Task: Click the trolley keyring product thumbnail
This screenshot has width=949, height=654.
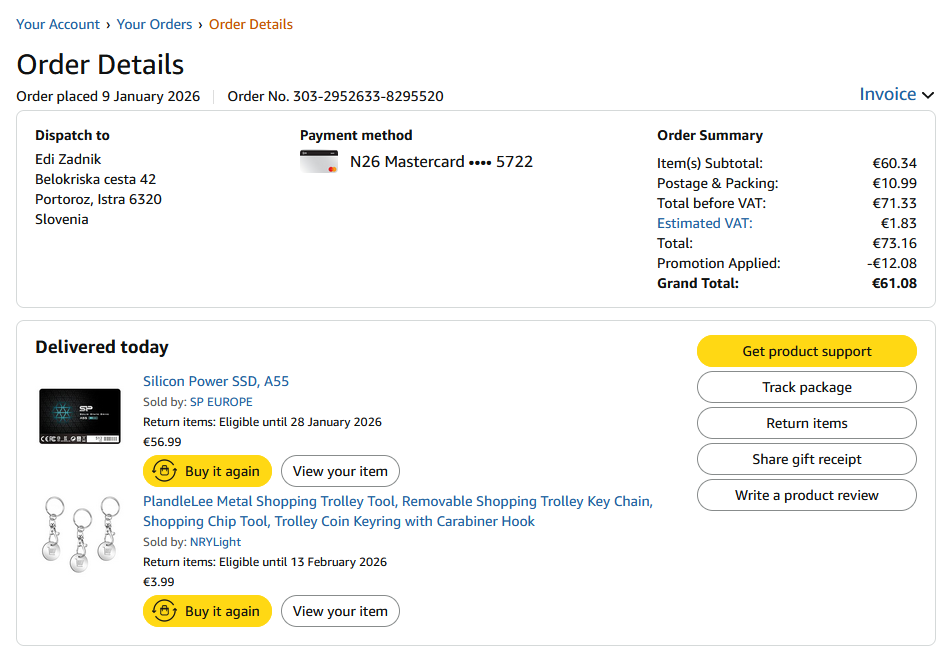Action: pos(80,533)
